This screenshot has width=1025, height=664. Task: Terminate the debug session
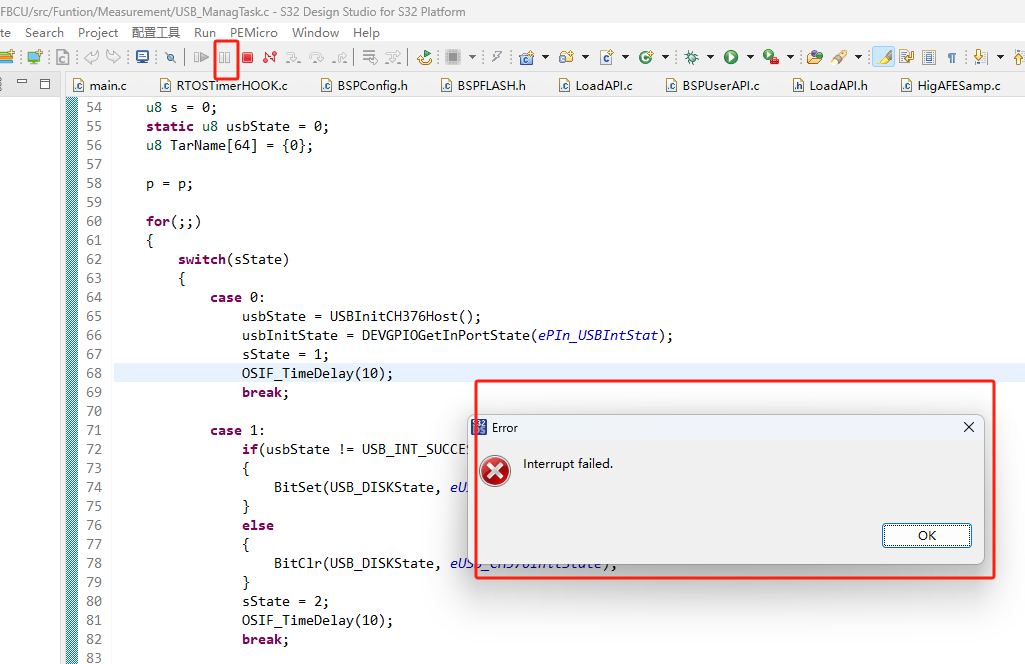coord(247,57)
